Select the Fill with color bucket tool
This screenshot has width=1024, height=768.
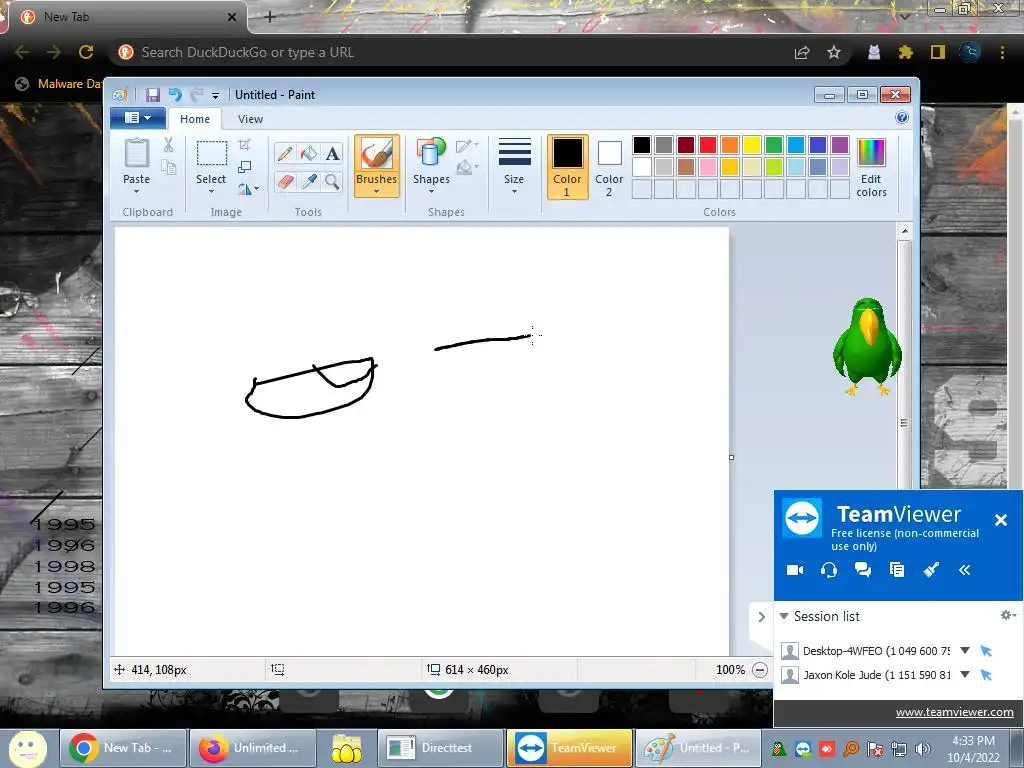[309, 153]
